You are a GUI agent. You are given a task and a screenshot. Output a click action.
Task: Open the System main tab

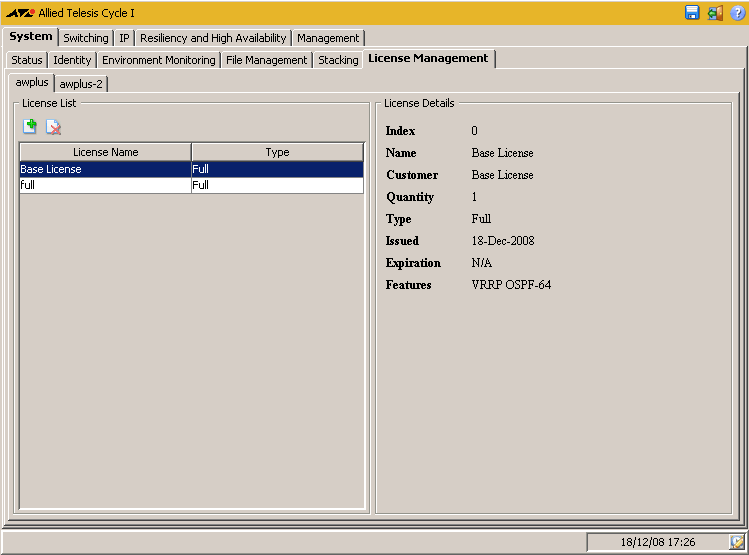[31, 36]
